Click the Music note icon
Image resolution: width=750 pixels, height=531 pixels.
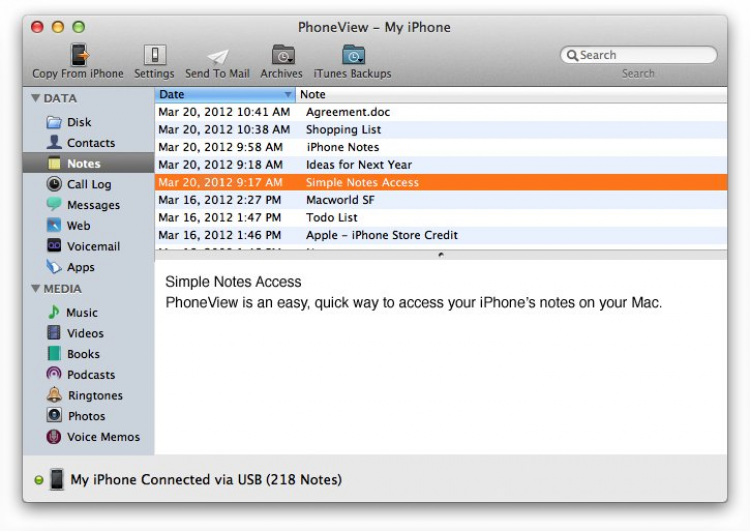tap(54, 312)
